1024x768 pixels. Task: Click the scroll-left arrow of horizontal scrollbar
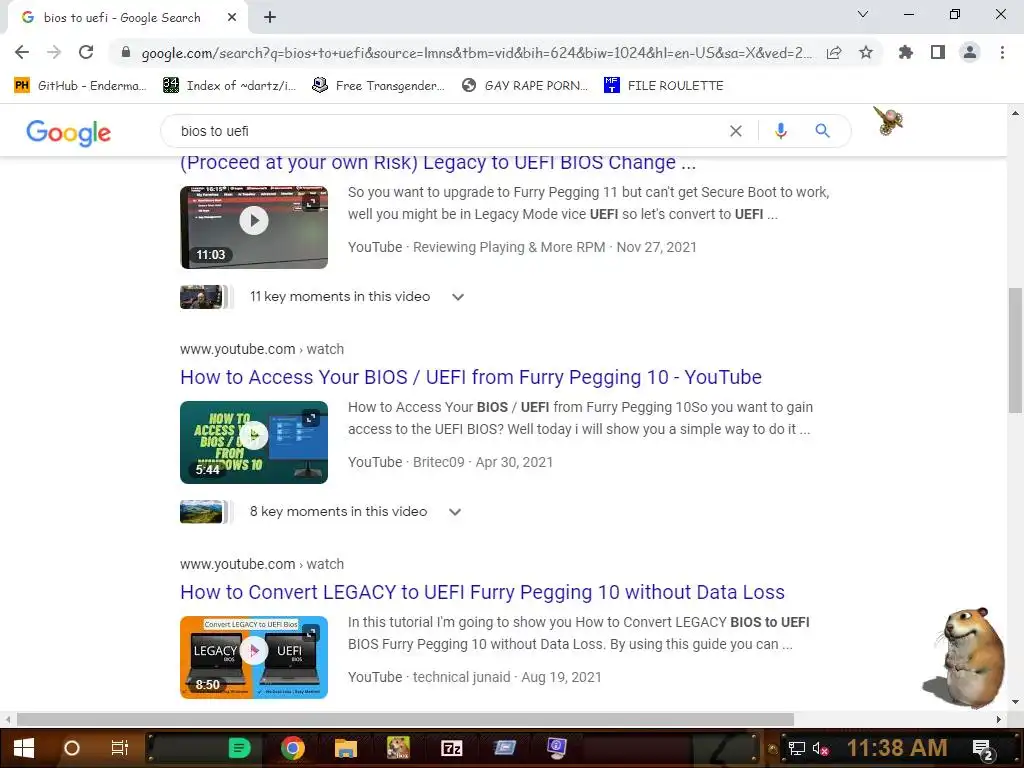[8, 719]
